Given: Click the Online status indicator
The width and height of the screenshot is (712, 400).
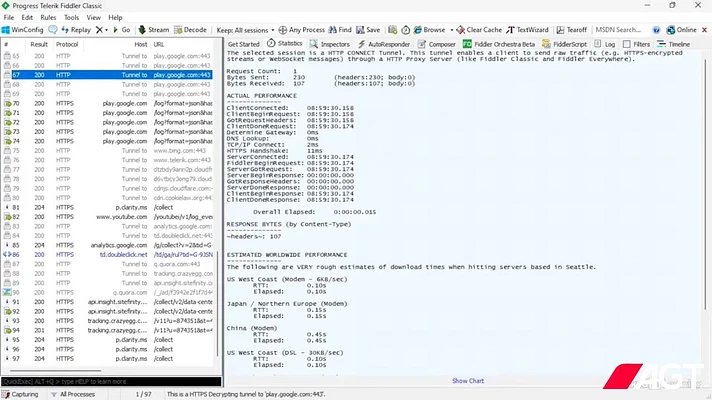Looking at the screenshot, I should pyautogui.click(x=681, y=30).
